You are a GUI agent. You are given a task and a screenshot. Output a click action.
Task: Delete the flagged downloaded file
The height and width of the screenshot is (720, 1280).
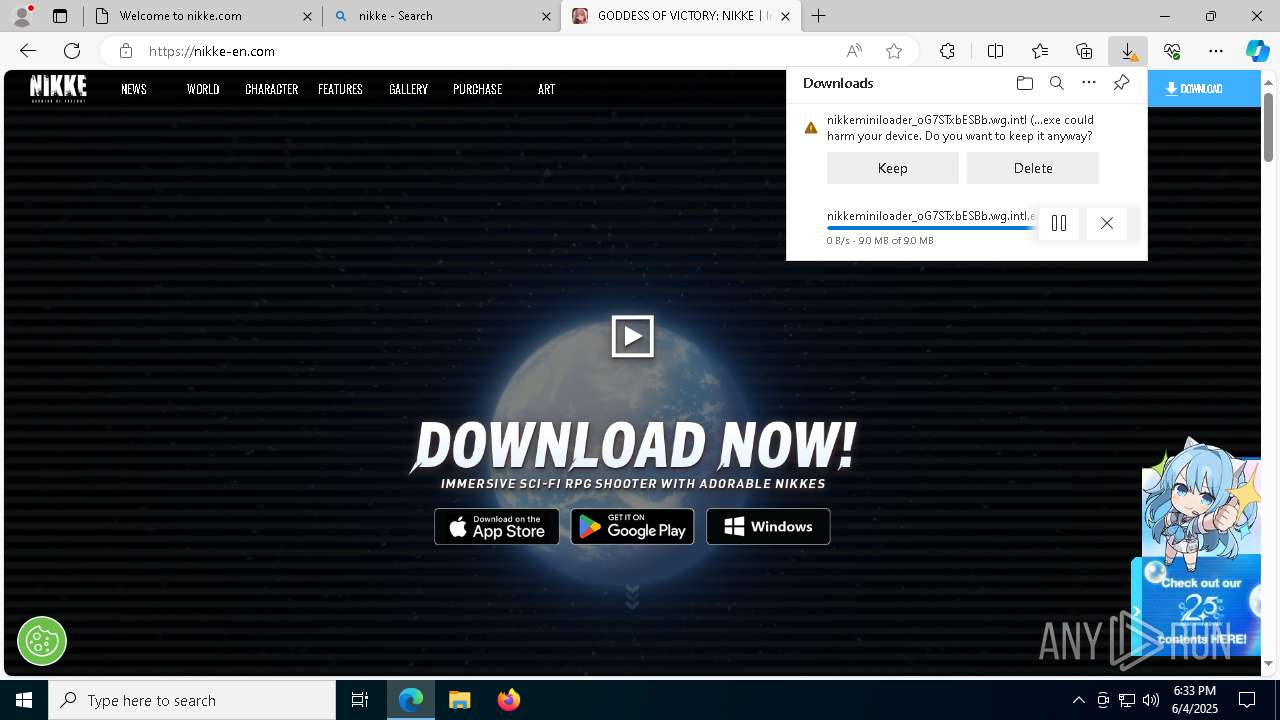(x=1033, y=168)
